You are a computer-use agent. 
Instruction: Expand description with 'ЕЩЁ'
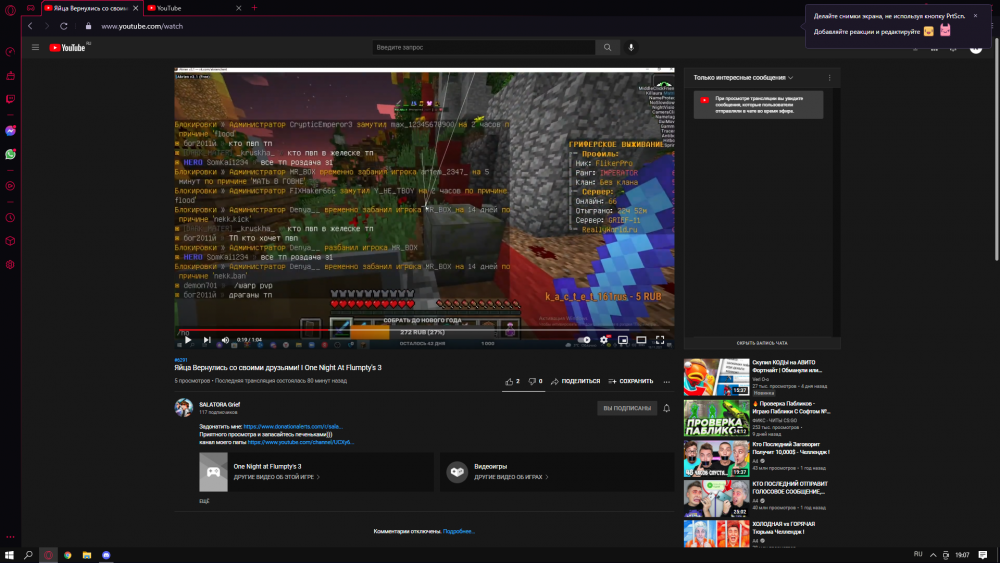(x=204, y=501)
